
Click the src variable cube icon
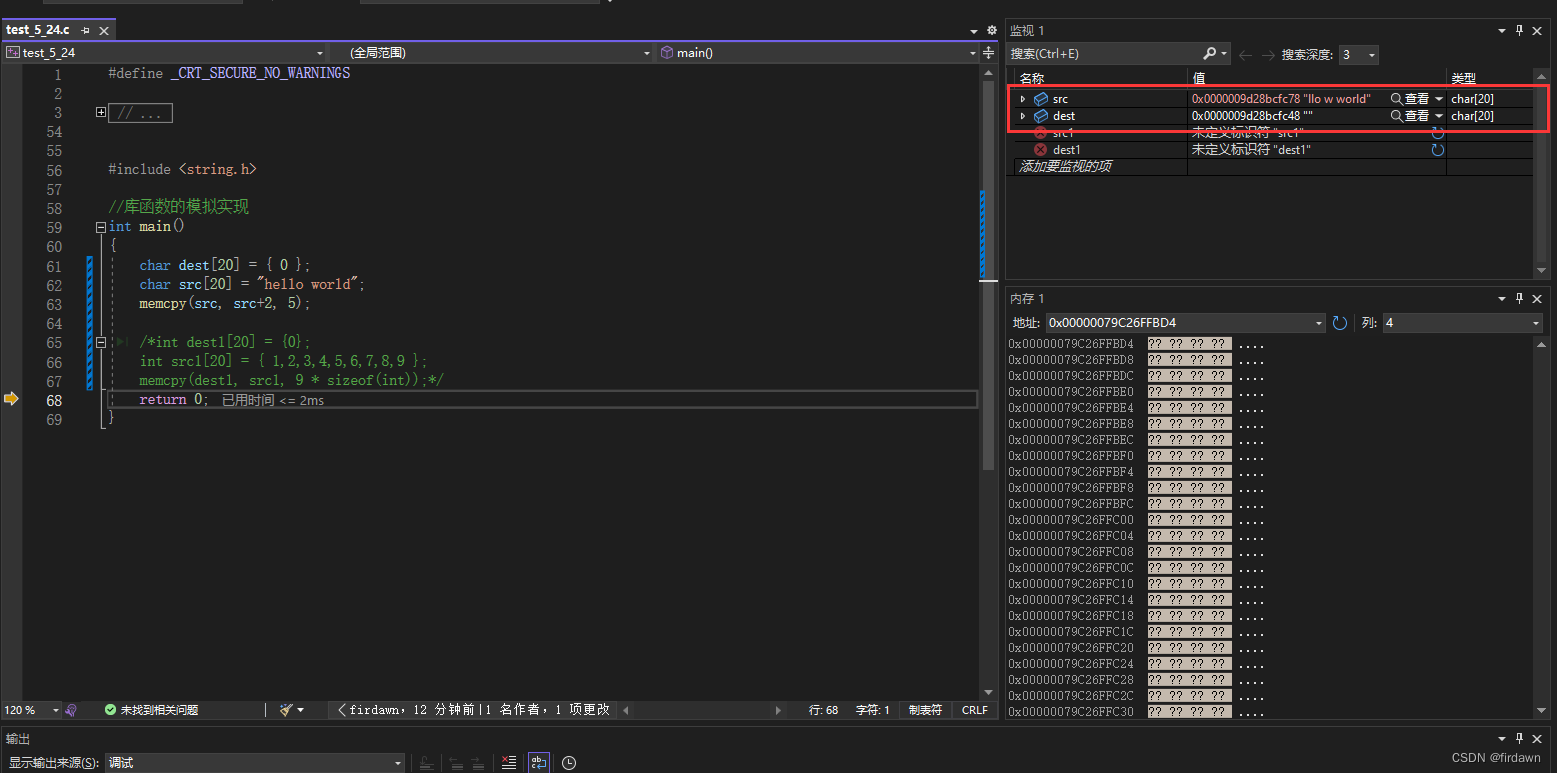(1041, 99)
